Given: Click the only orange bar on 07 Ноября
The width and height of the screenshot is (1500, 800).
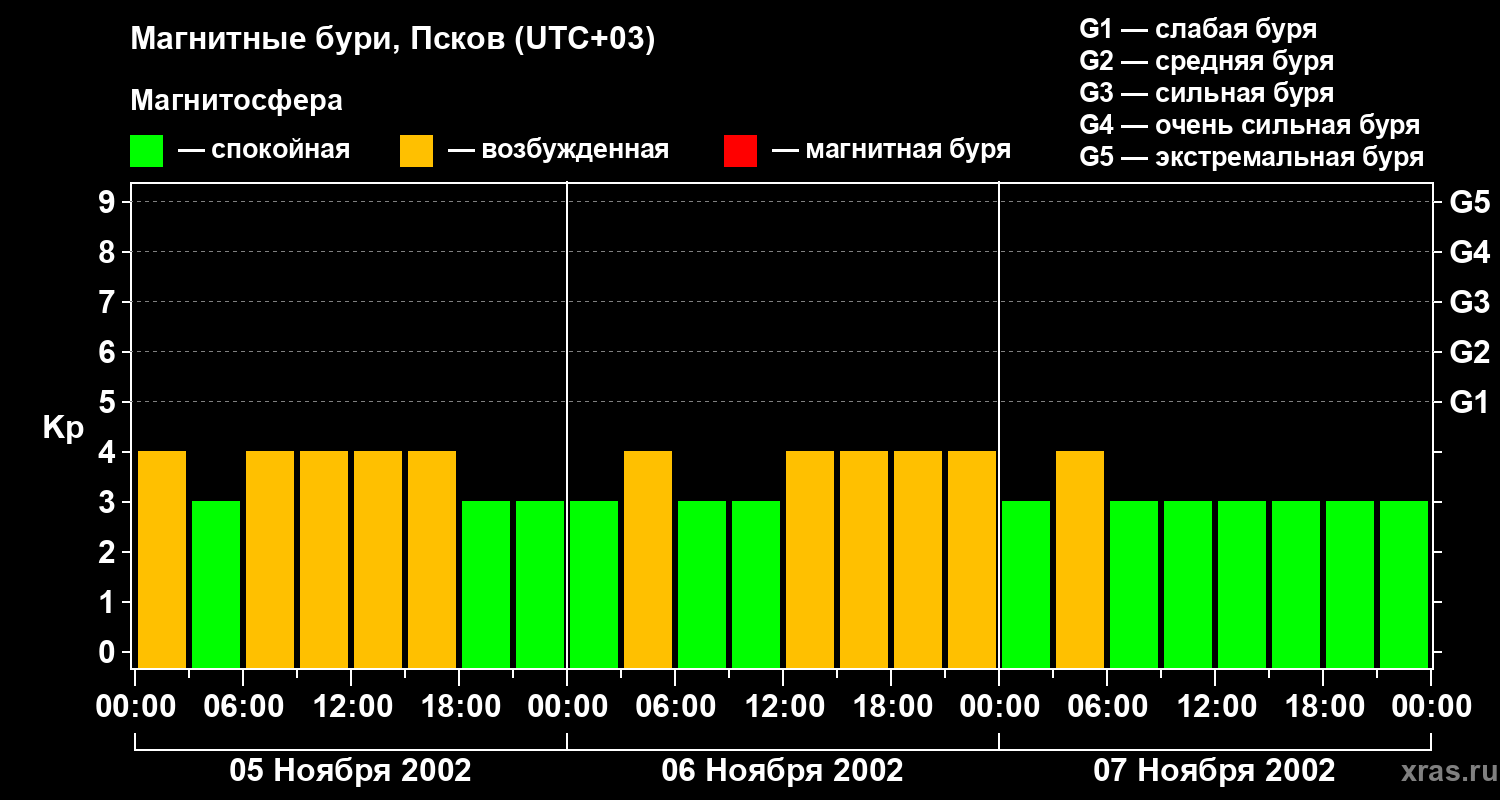Looking at the screenshot, I should coord(1080,560).
